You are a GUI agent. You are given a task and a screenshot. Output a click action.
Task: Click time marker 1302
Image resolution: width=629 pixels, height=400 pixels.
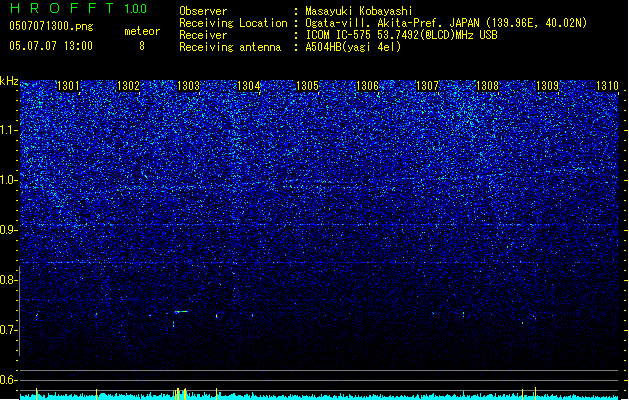click(x=128, y=86)
